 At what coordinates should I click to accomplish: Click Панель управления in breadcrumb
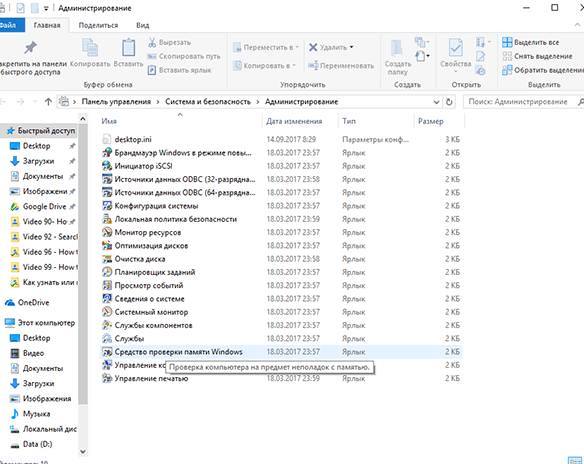116,102
